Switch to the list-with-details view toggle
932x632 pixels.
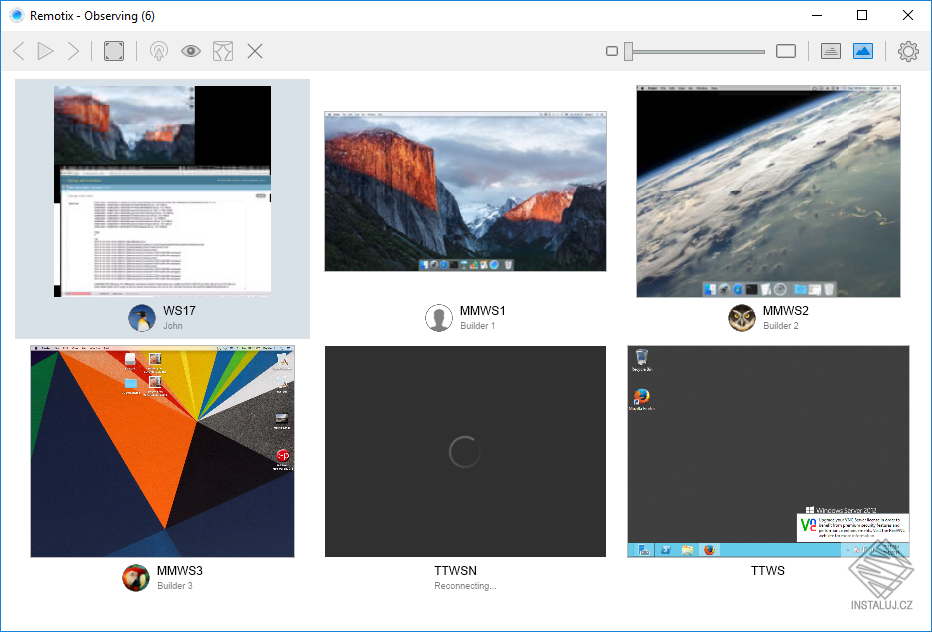click(x=831, y=51)
